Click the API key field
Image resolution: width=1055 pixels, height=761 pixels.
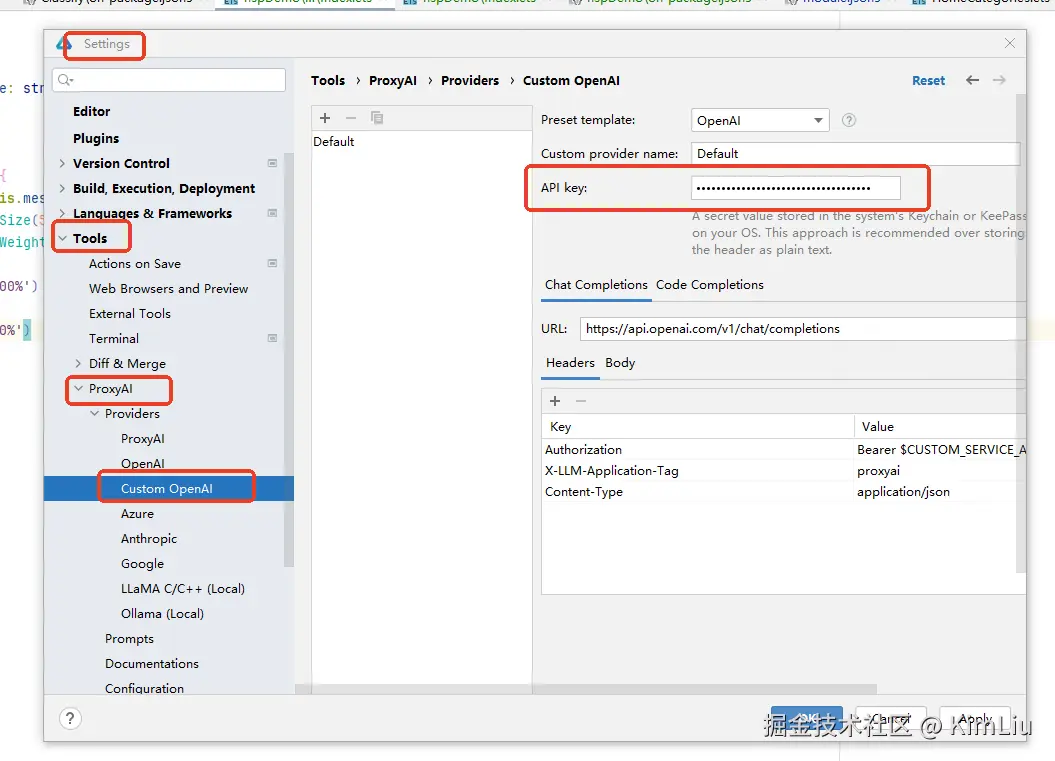795,188
